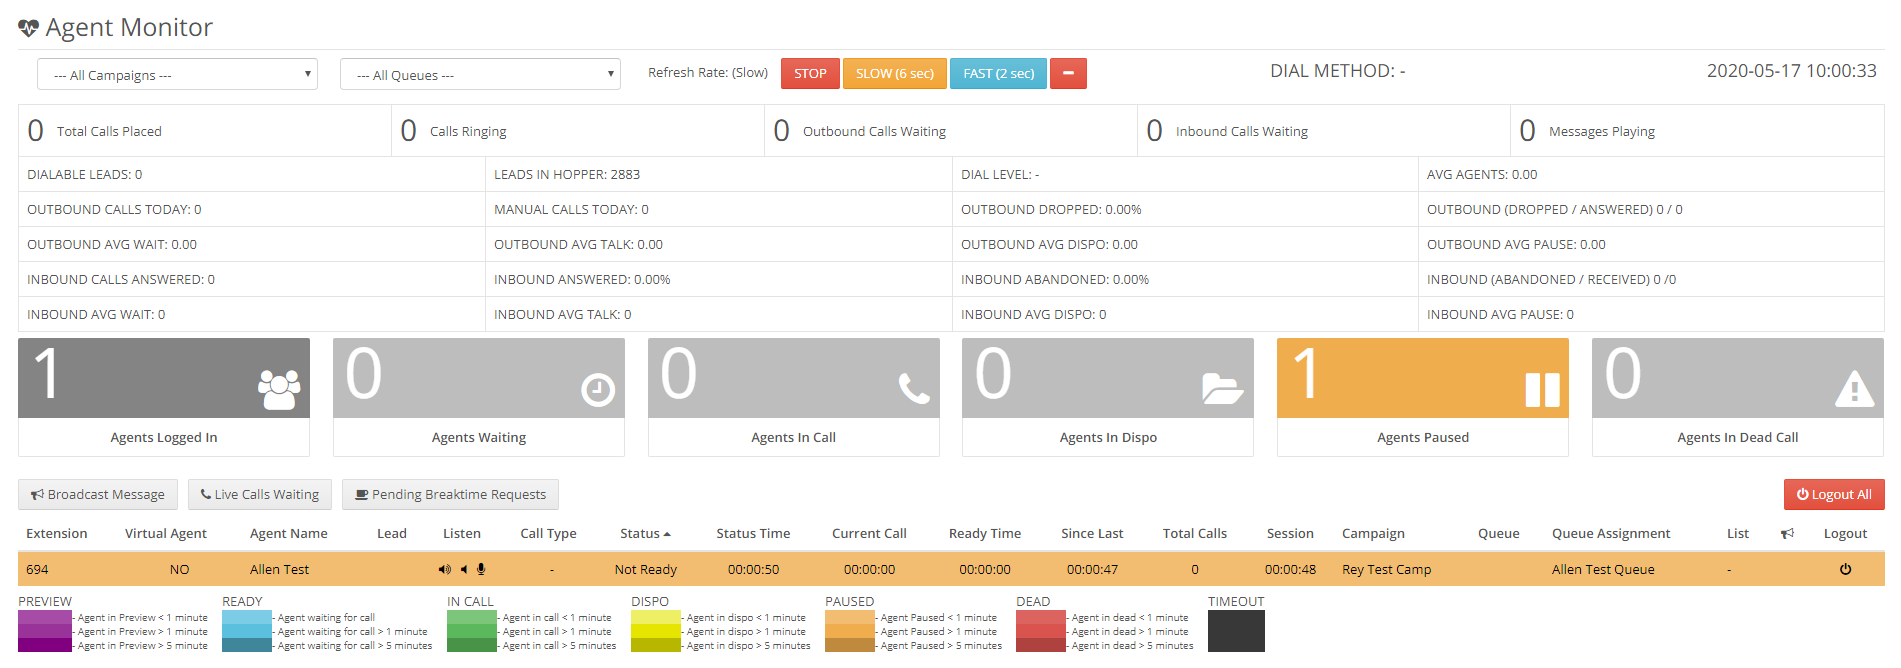Open the All Queues dropdown

point(480,74)
